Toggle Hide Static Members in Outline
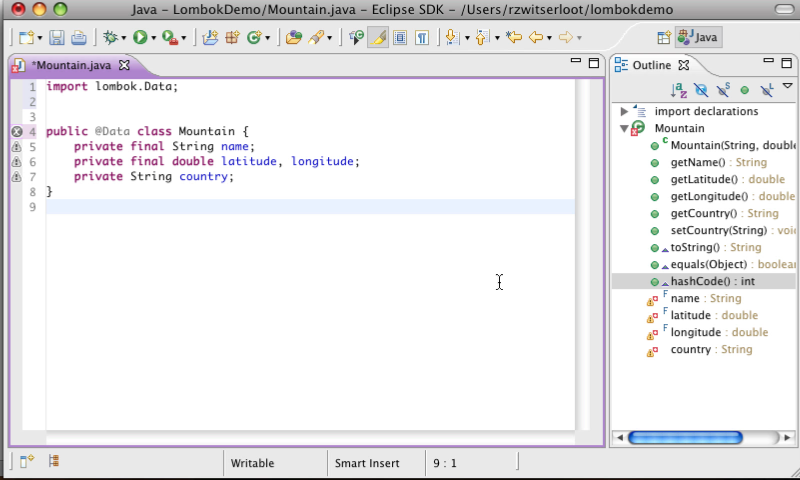The height and width of the screenshot is (480, 800). pyautogui.click(x=723, y=90)
